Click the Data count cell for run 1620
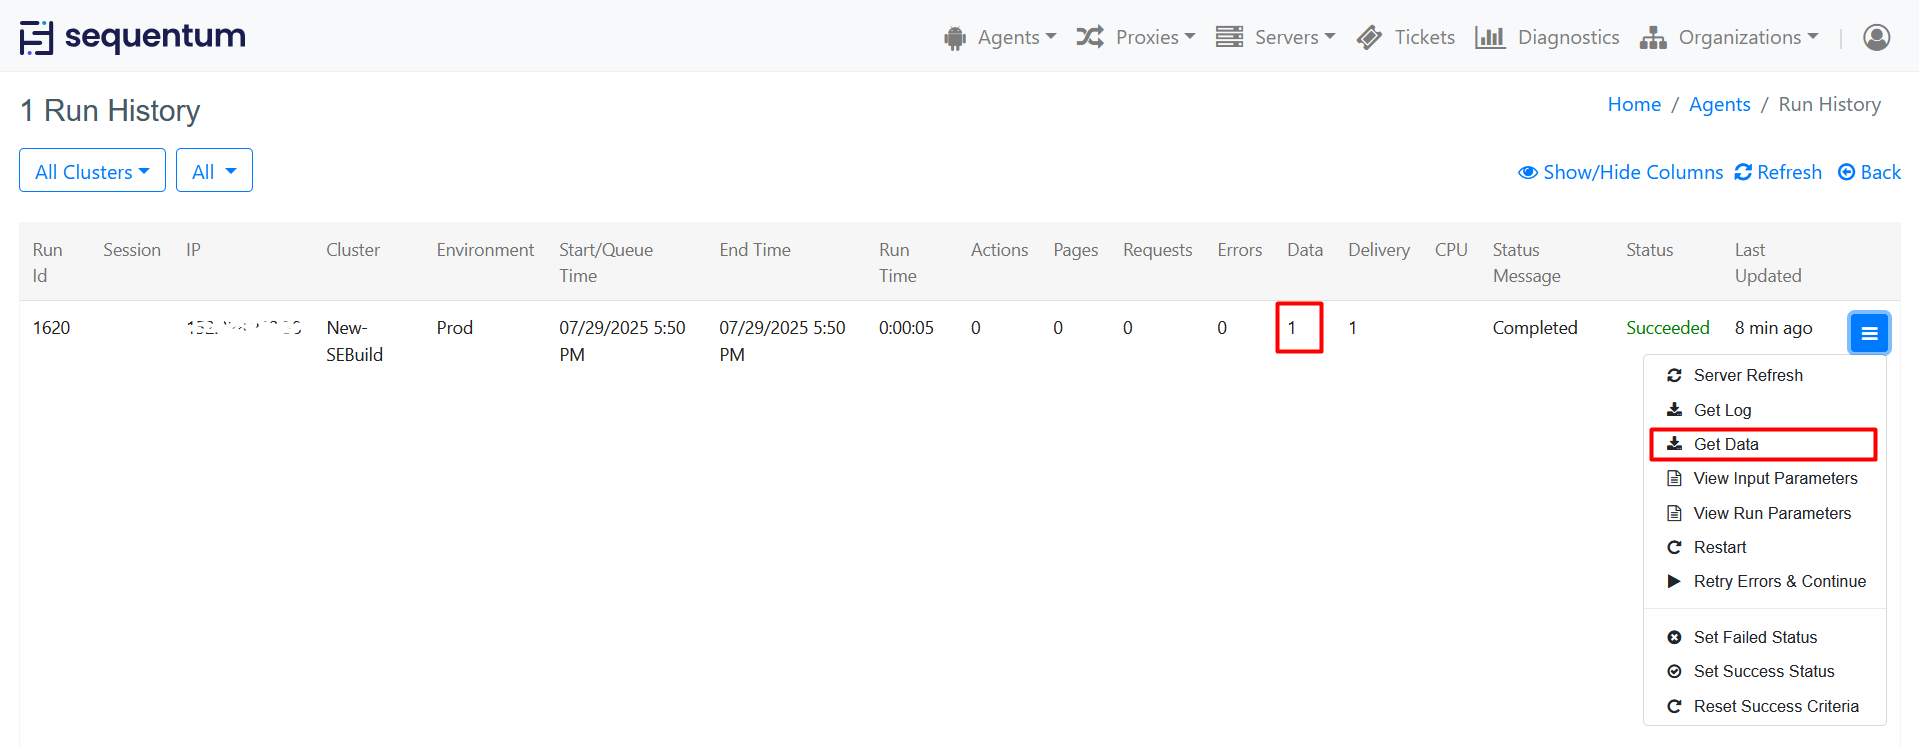 pyautogui.click(x=1298, y=328)
